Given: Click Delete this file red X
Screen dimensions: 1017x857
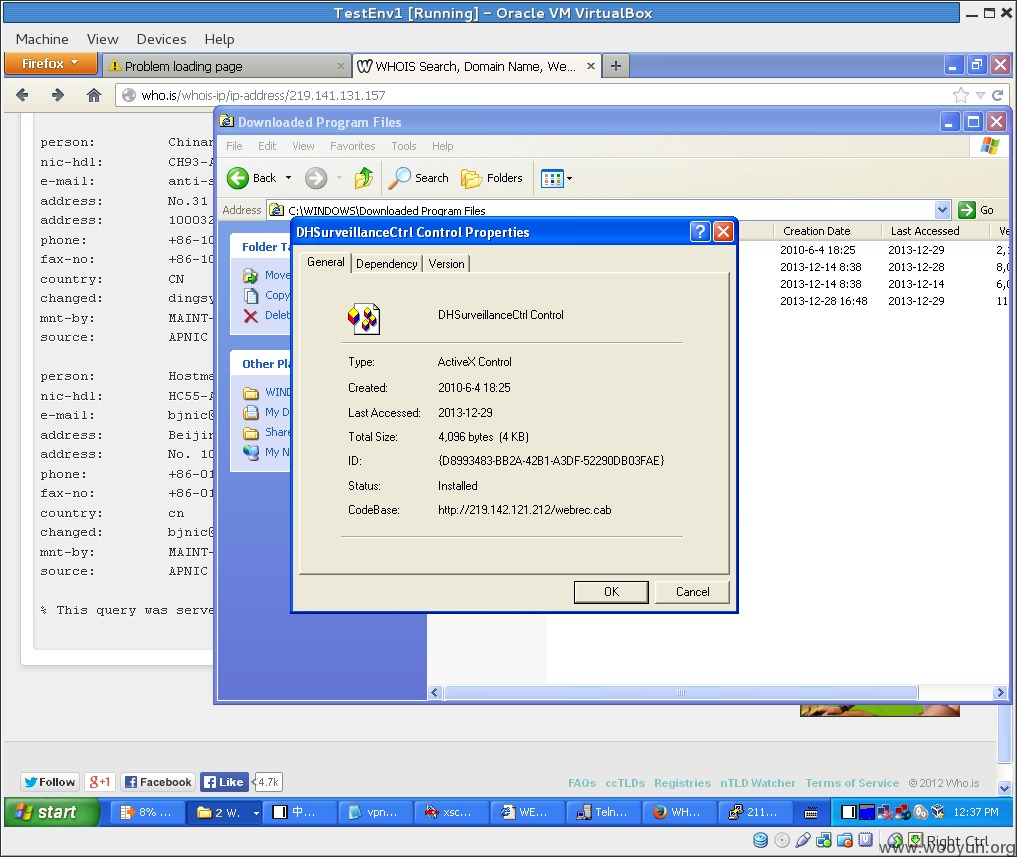Looking at the screenshot, I should pyautogui.click(x=250, y=316).
